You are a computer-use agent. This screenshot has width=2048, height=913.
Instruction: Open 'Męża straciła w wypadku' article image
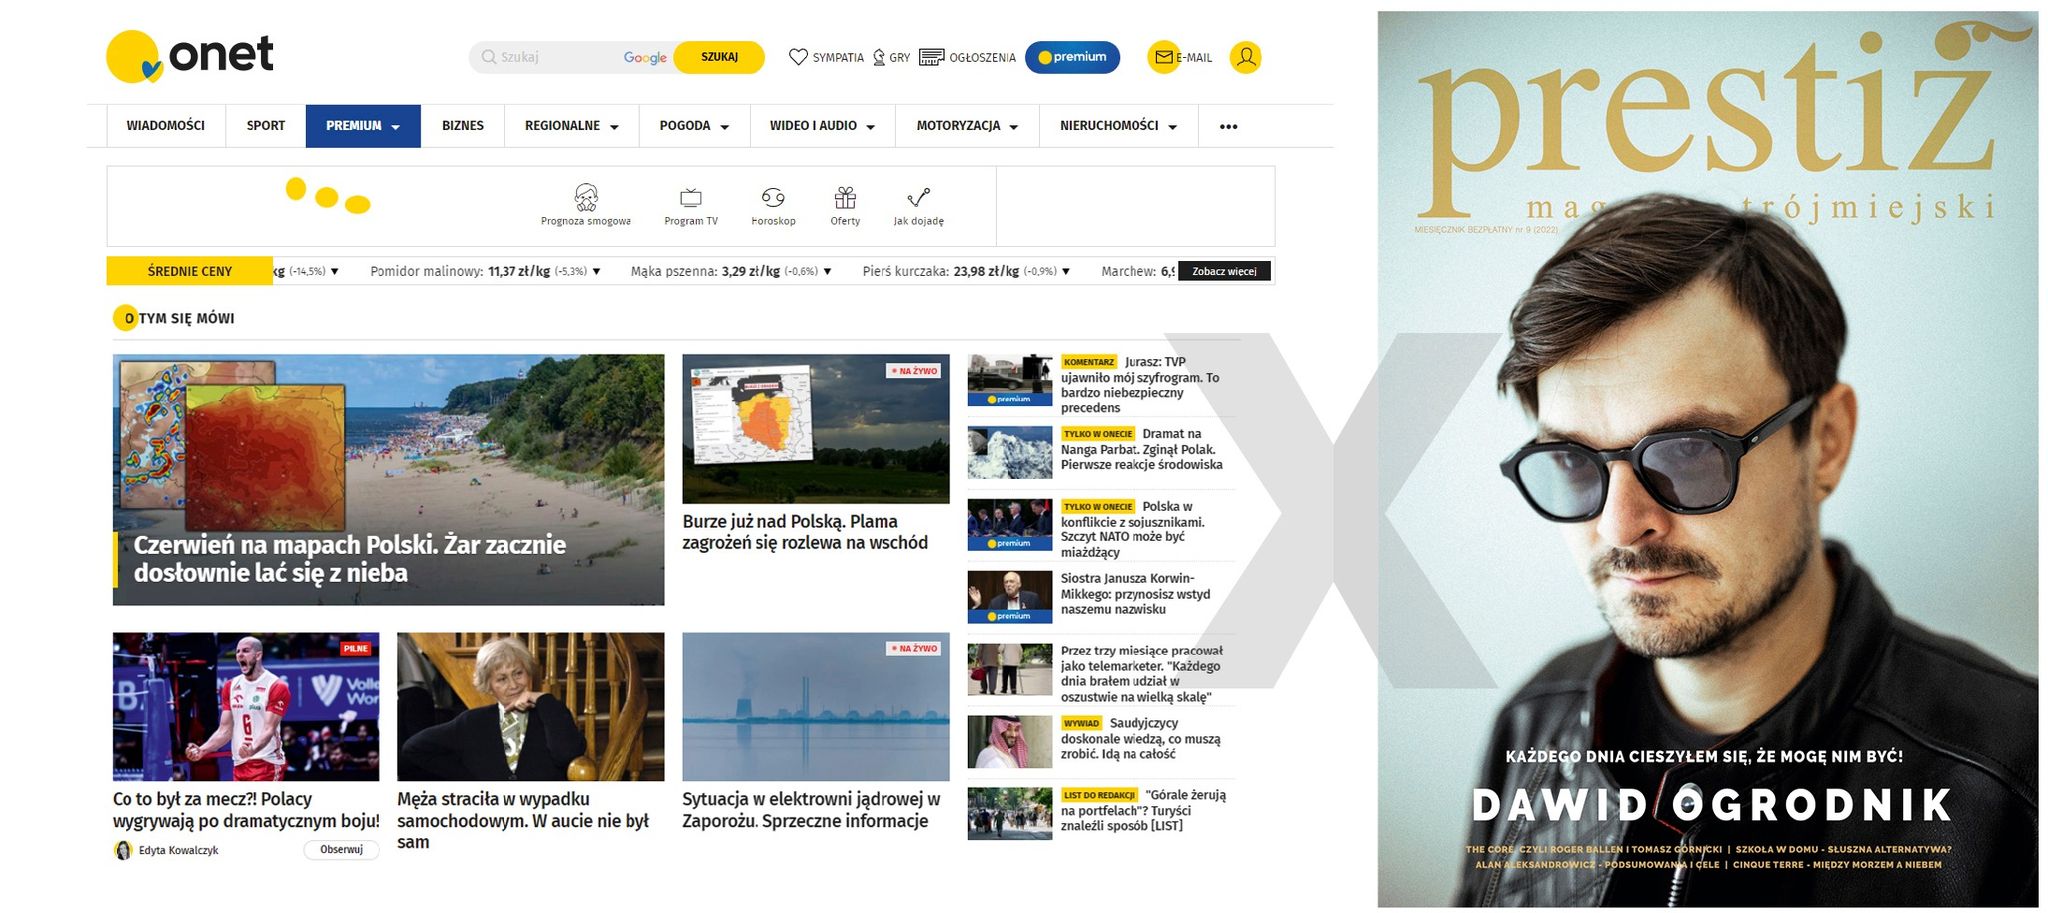pyautogui.click(x=530, y=706)
